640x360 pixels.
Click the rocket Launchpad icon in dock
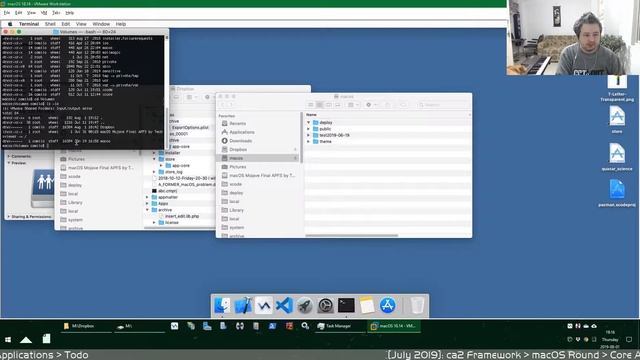[x=305, y=305]
